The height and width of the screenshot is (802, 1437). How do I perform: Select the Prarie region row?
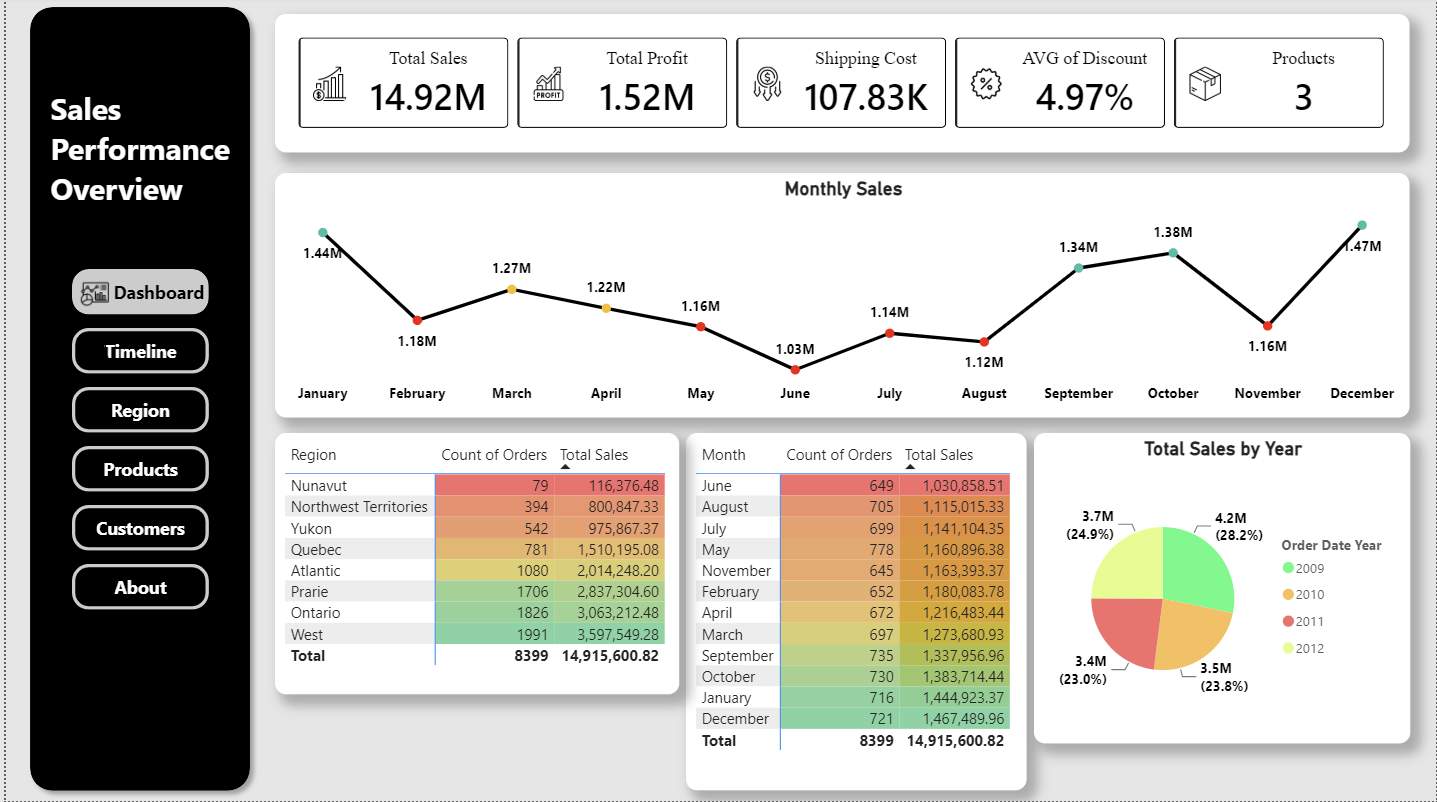(x=475, y=592)
